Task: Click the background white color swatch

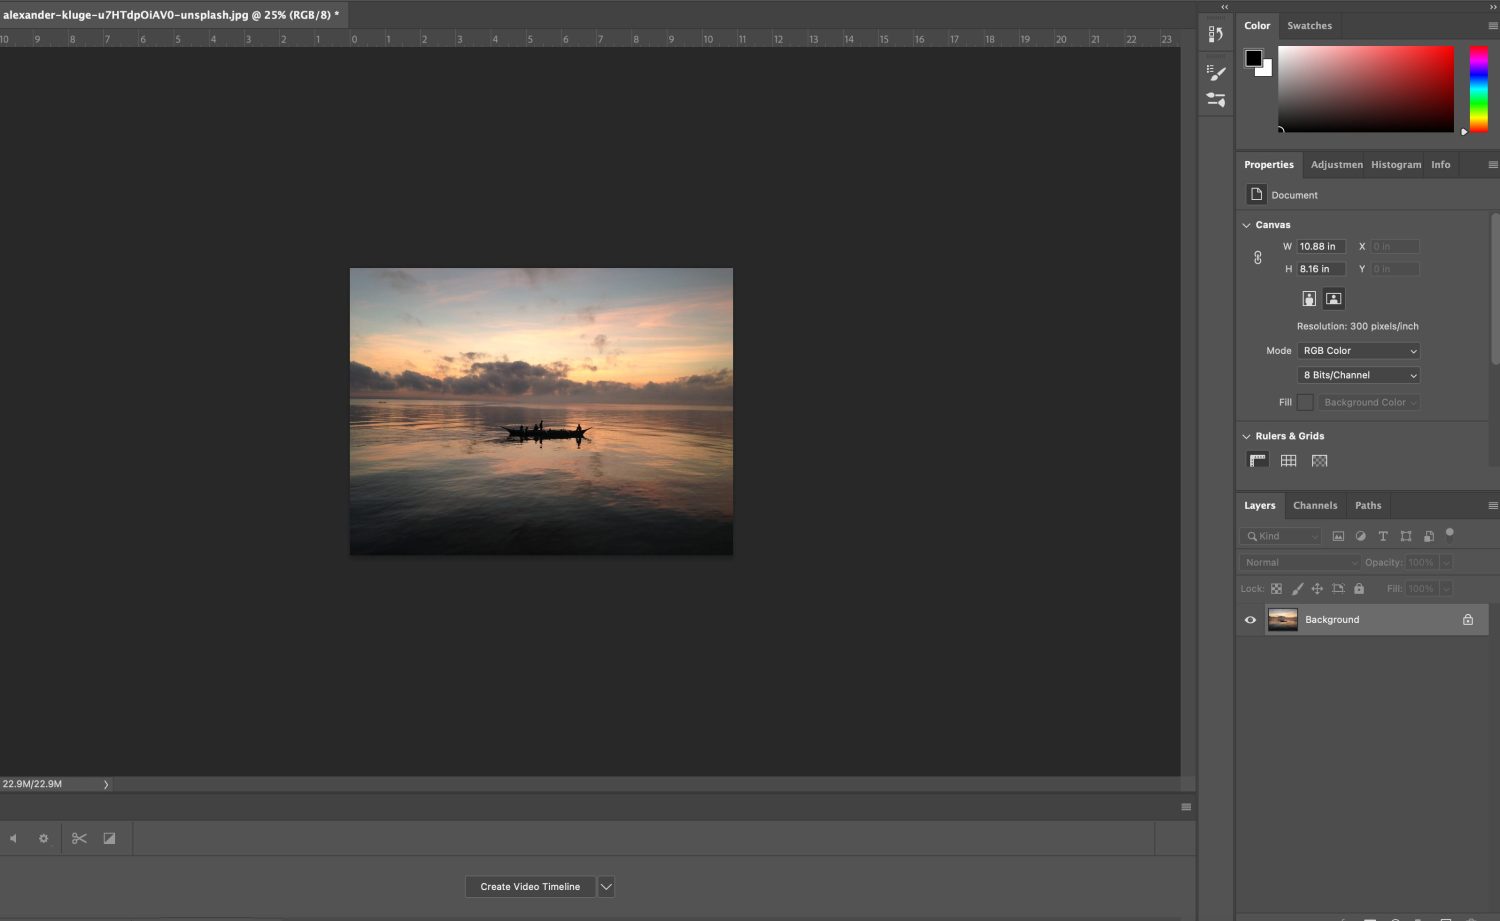Action: (x=1267, y=71)
